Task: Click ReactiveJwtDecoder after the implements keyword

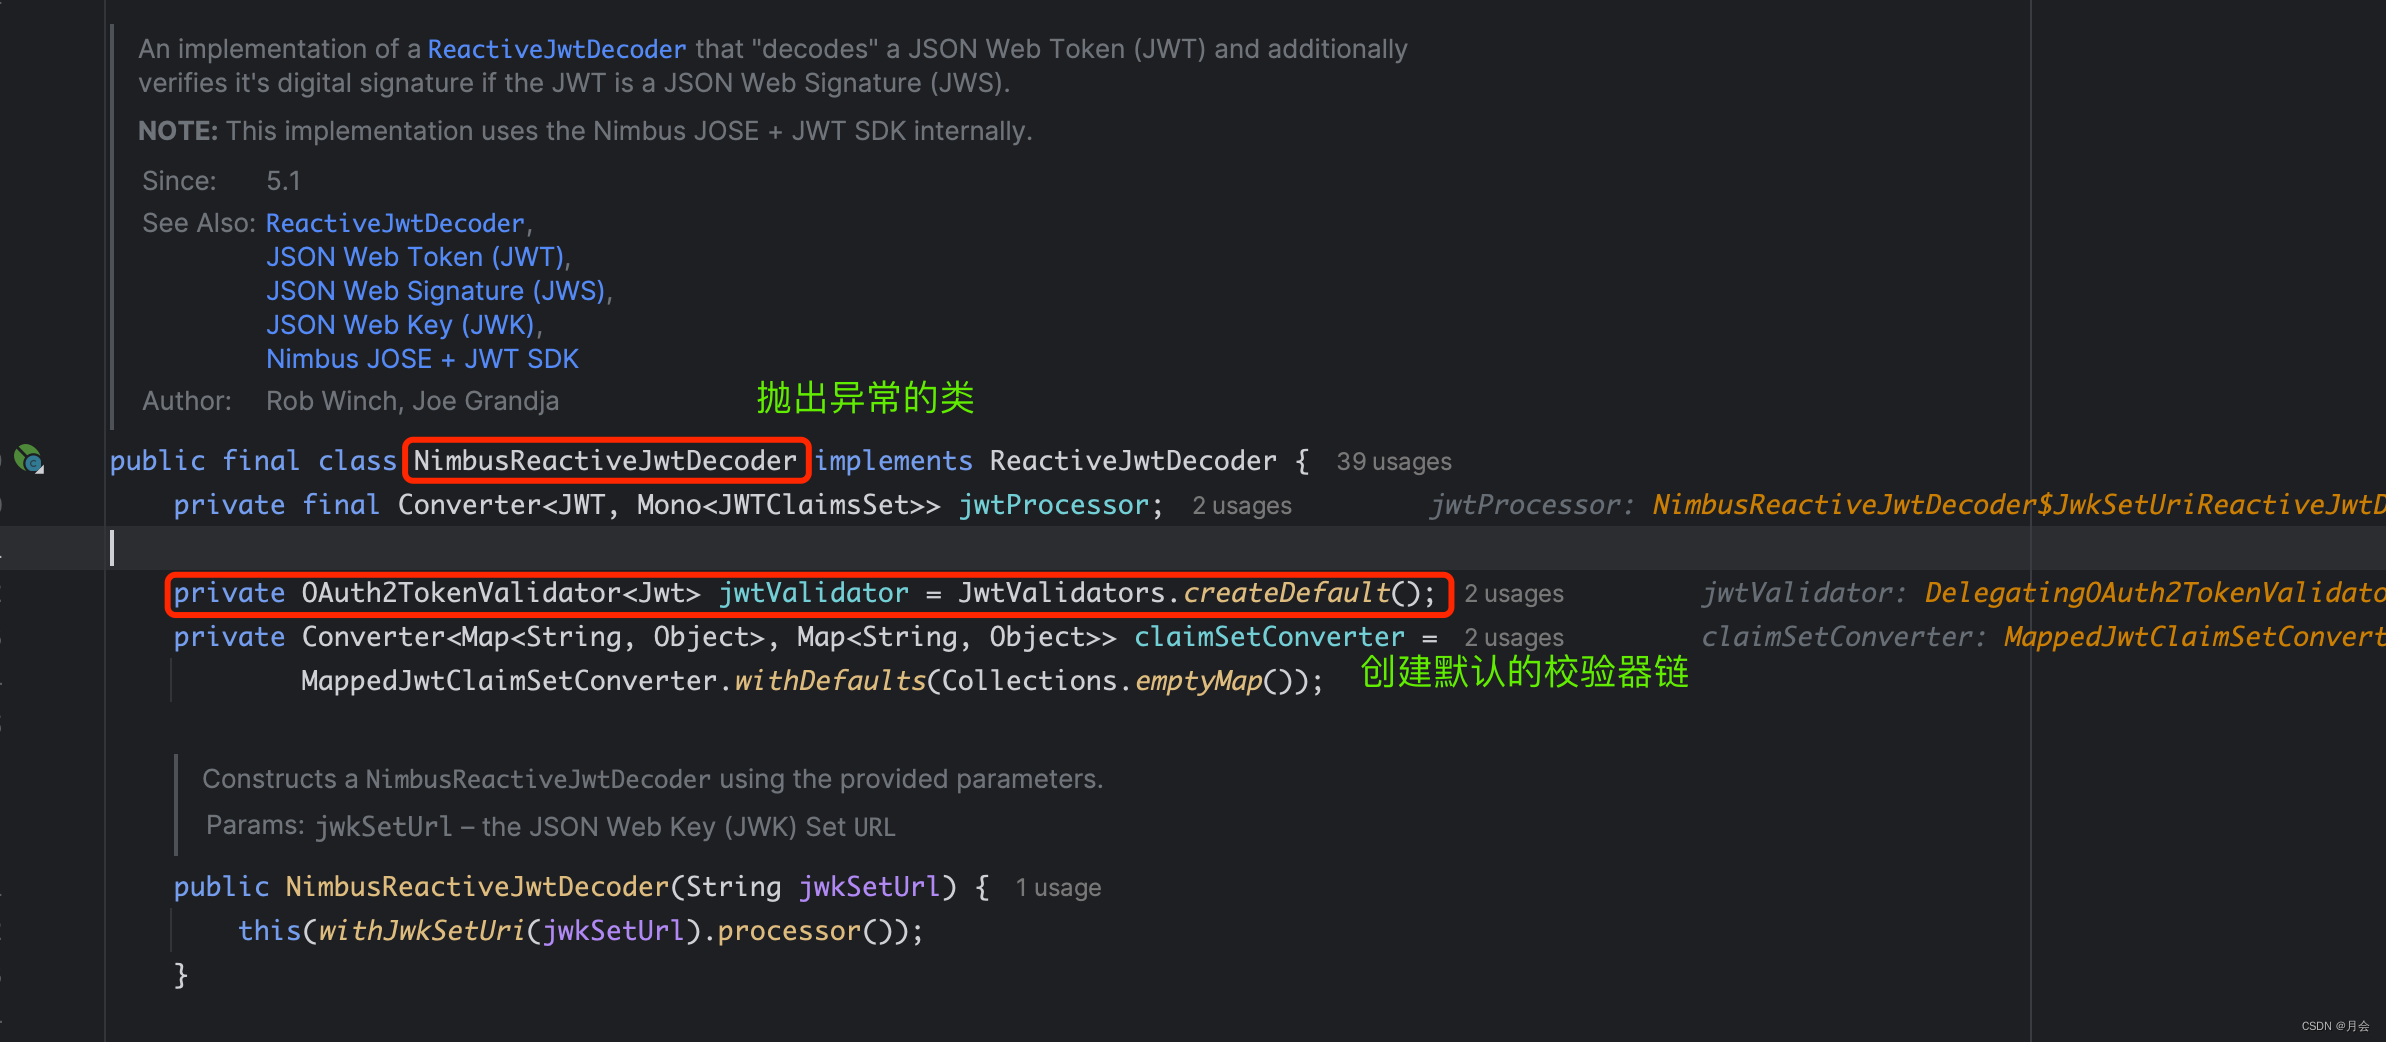Action: coord(1132,460)
